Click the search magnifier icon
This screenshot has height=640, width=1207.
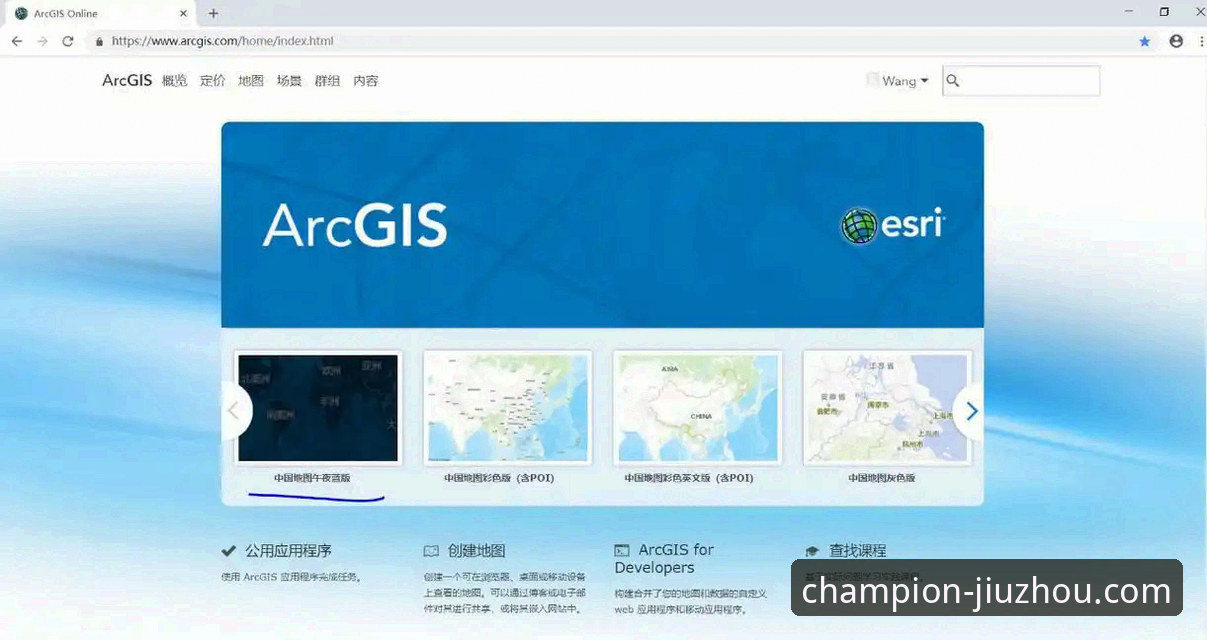(x=953, y=81)
